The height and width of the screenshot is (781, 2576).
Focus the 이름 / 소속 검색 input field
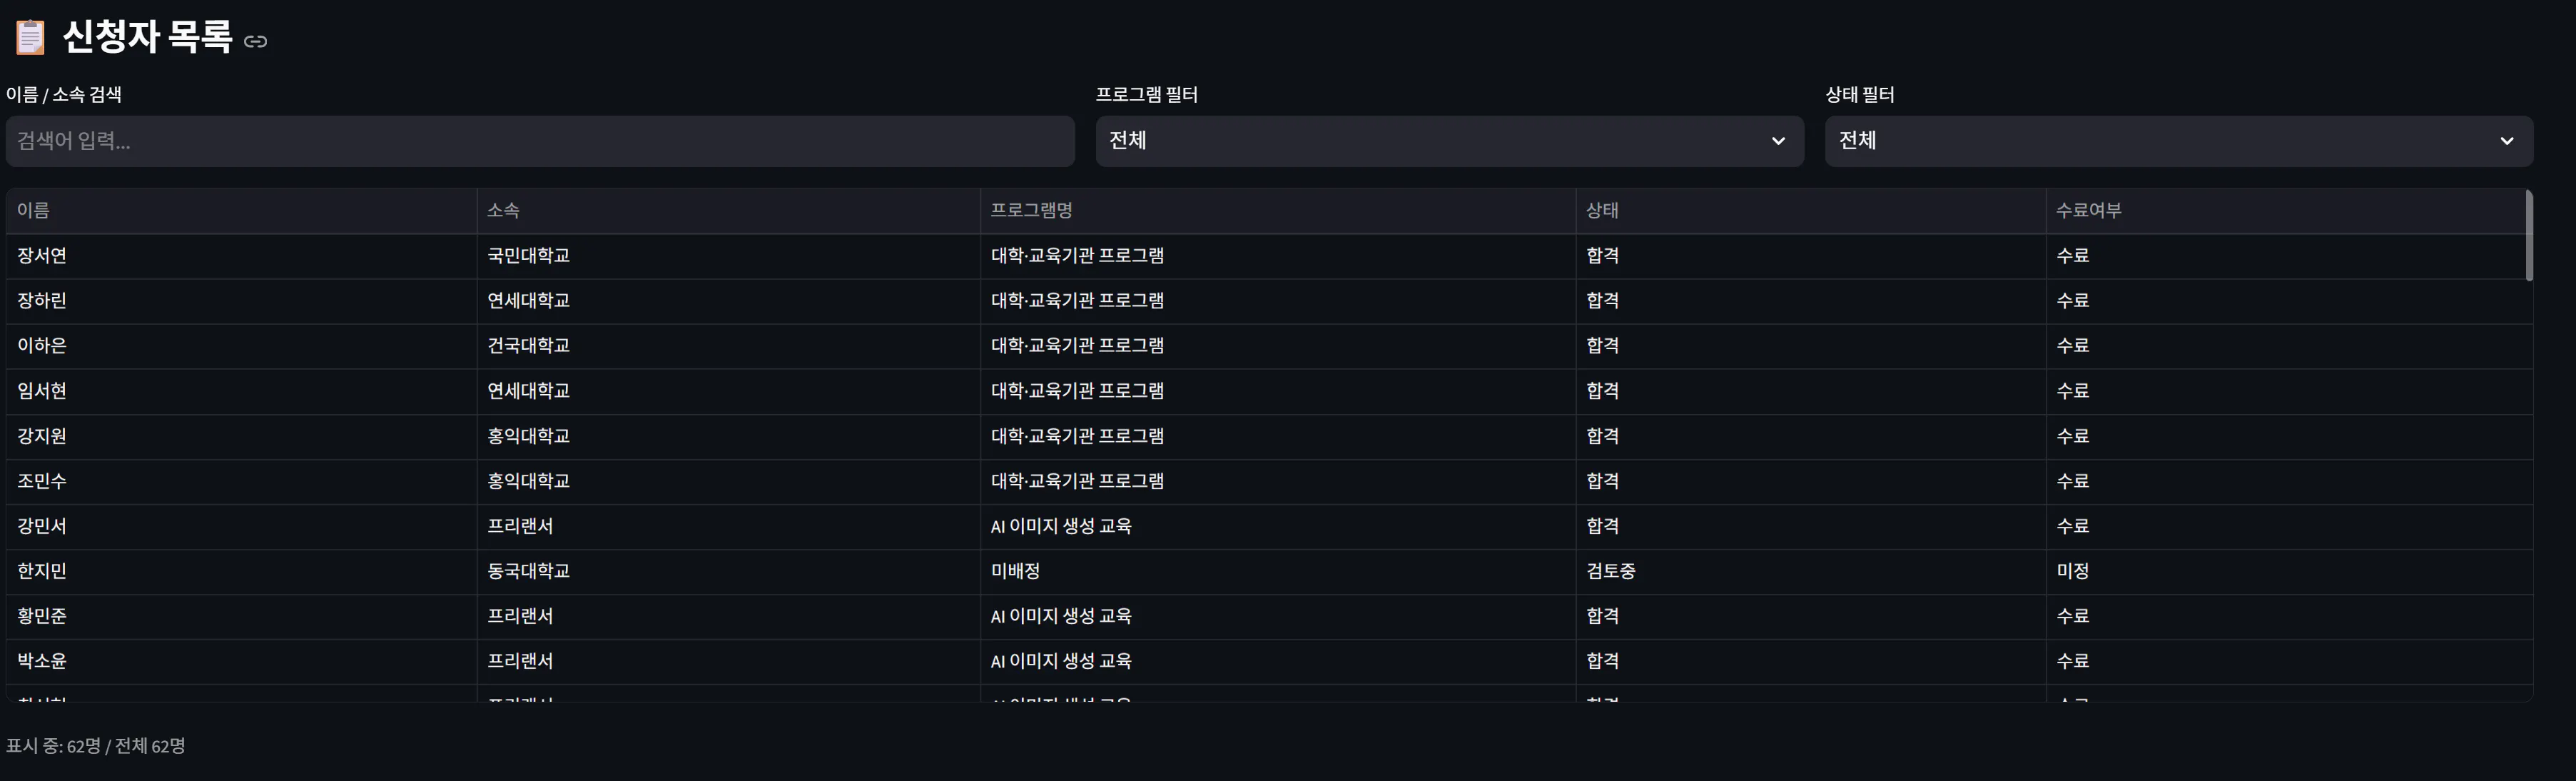coord(540,141)
